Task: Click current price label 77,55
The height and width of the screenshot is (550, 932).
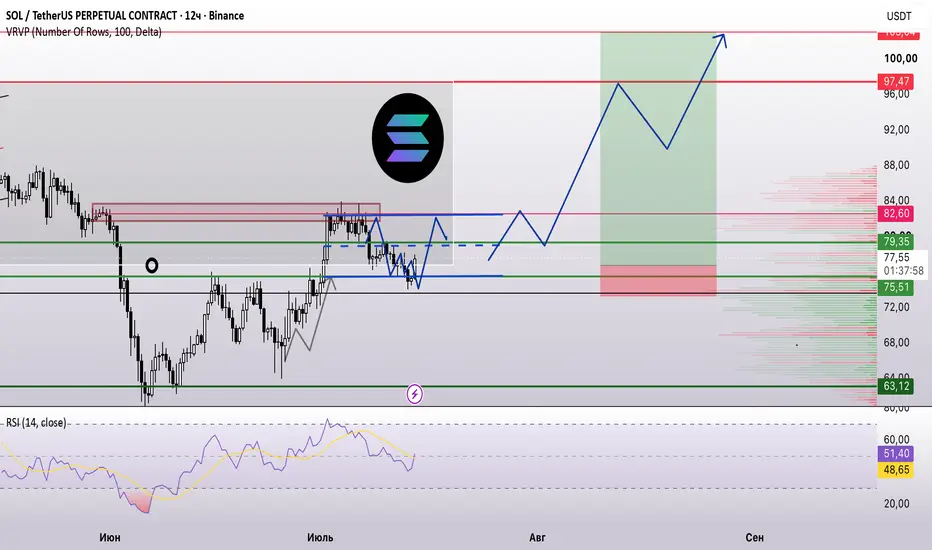Action: pyautogui.click(x=896, y=257)
